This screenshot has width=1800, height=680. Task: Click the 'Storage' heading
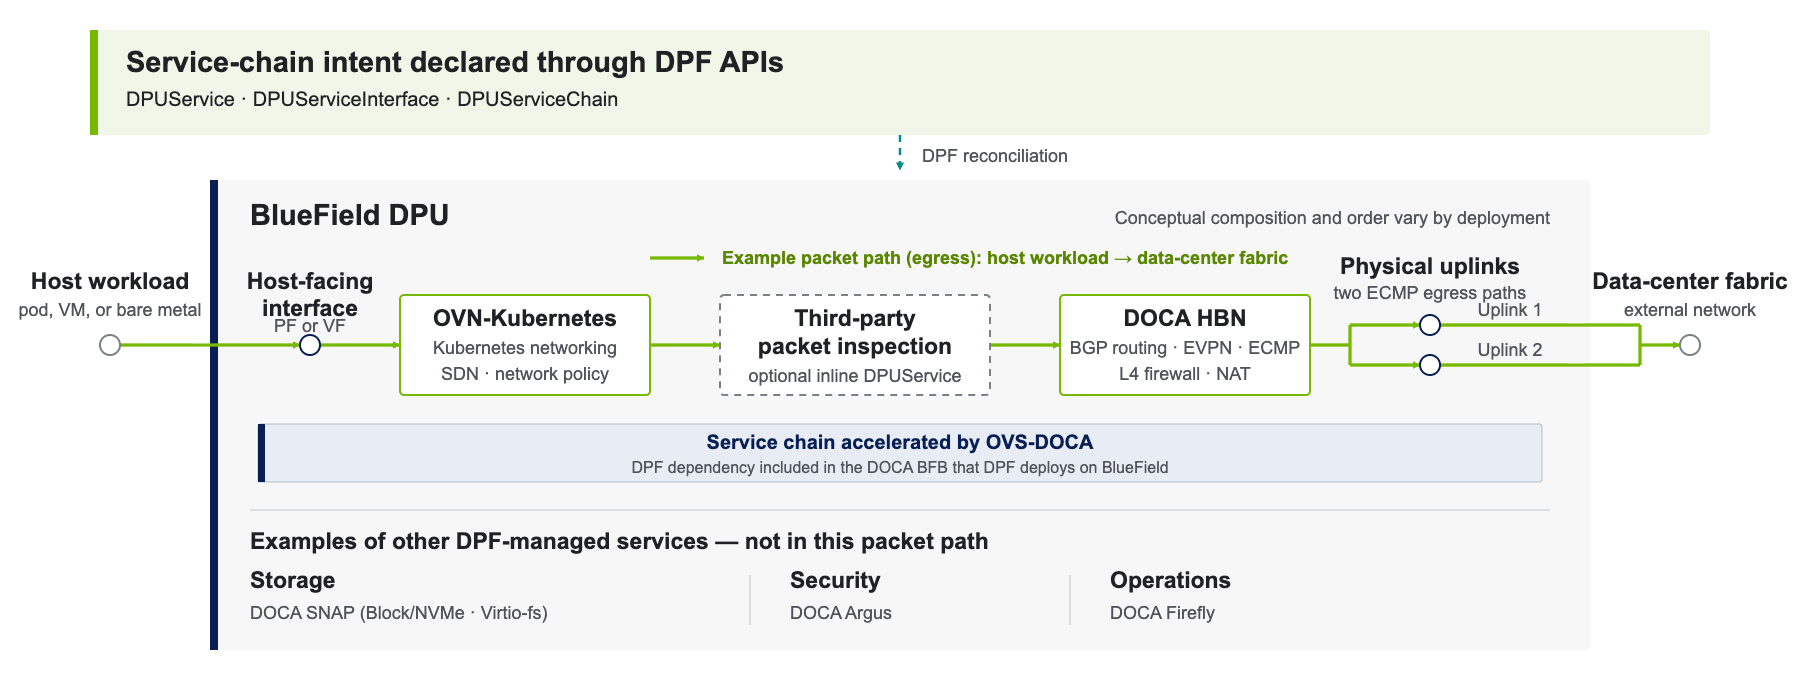[x=293, y=580]
